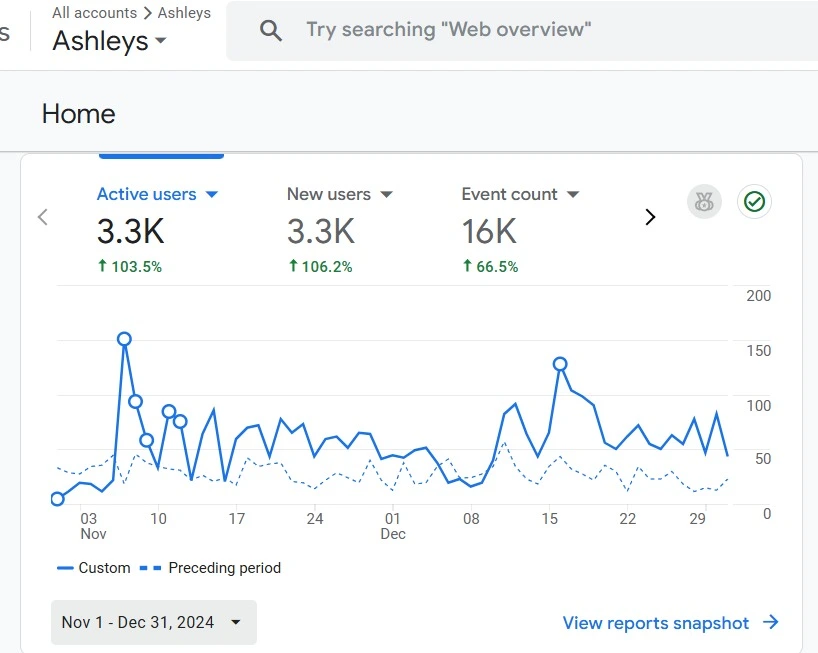Show next metrics with right chevron
The width and height of the screenshot is (818, 653).
pos(650,217)
